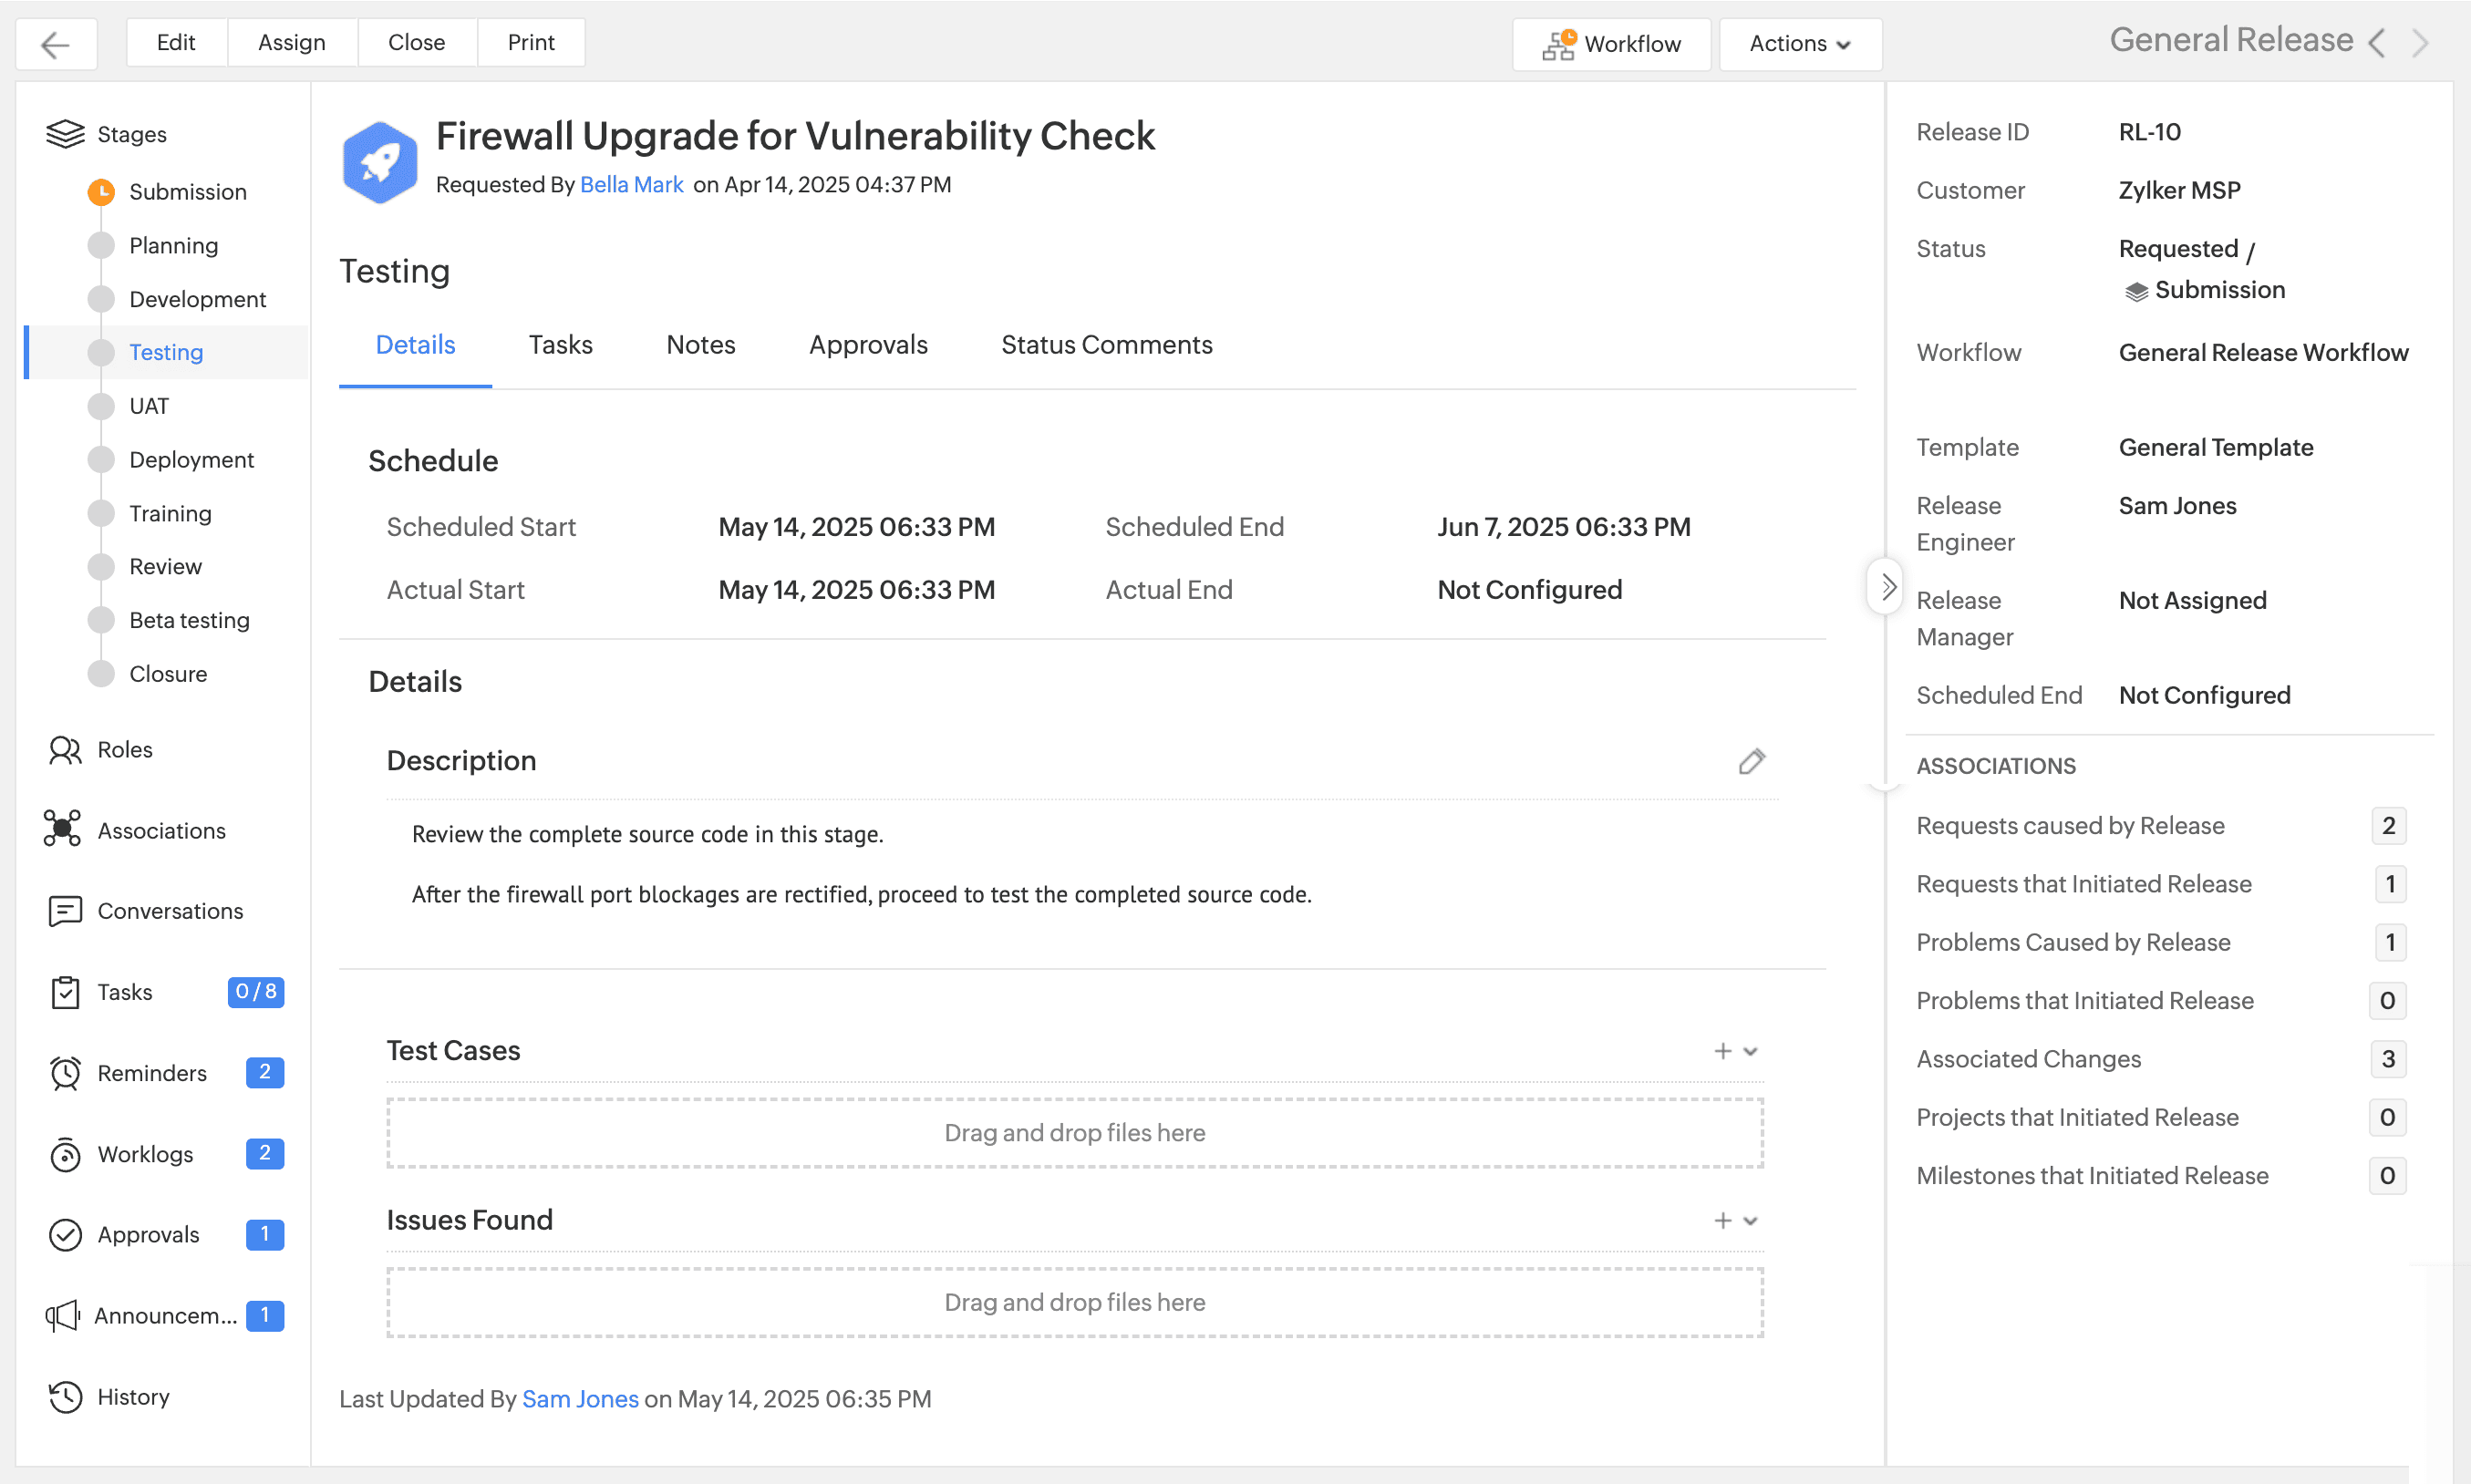
Task: Click the back arrow icon
Action: [x=55, y=44]
